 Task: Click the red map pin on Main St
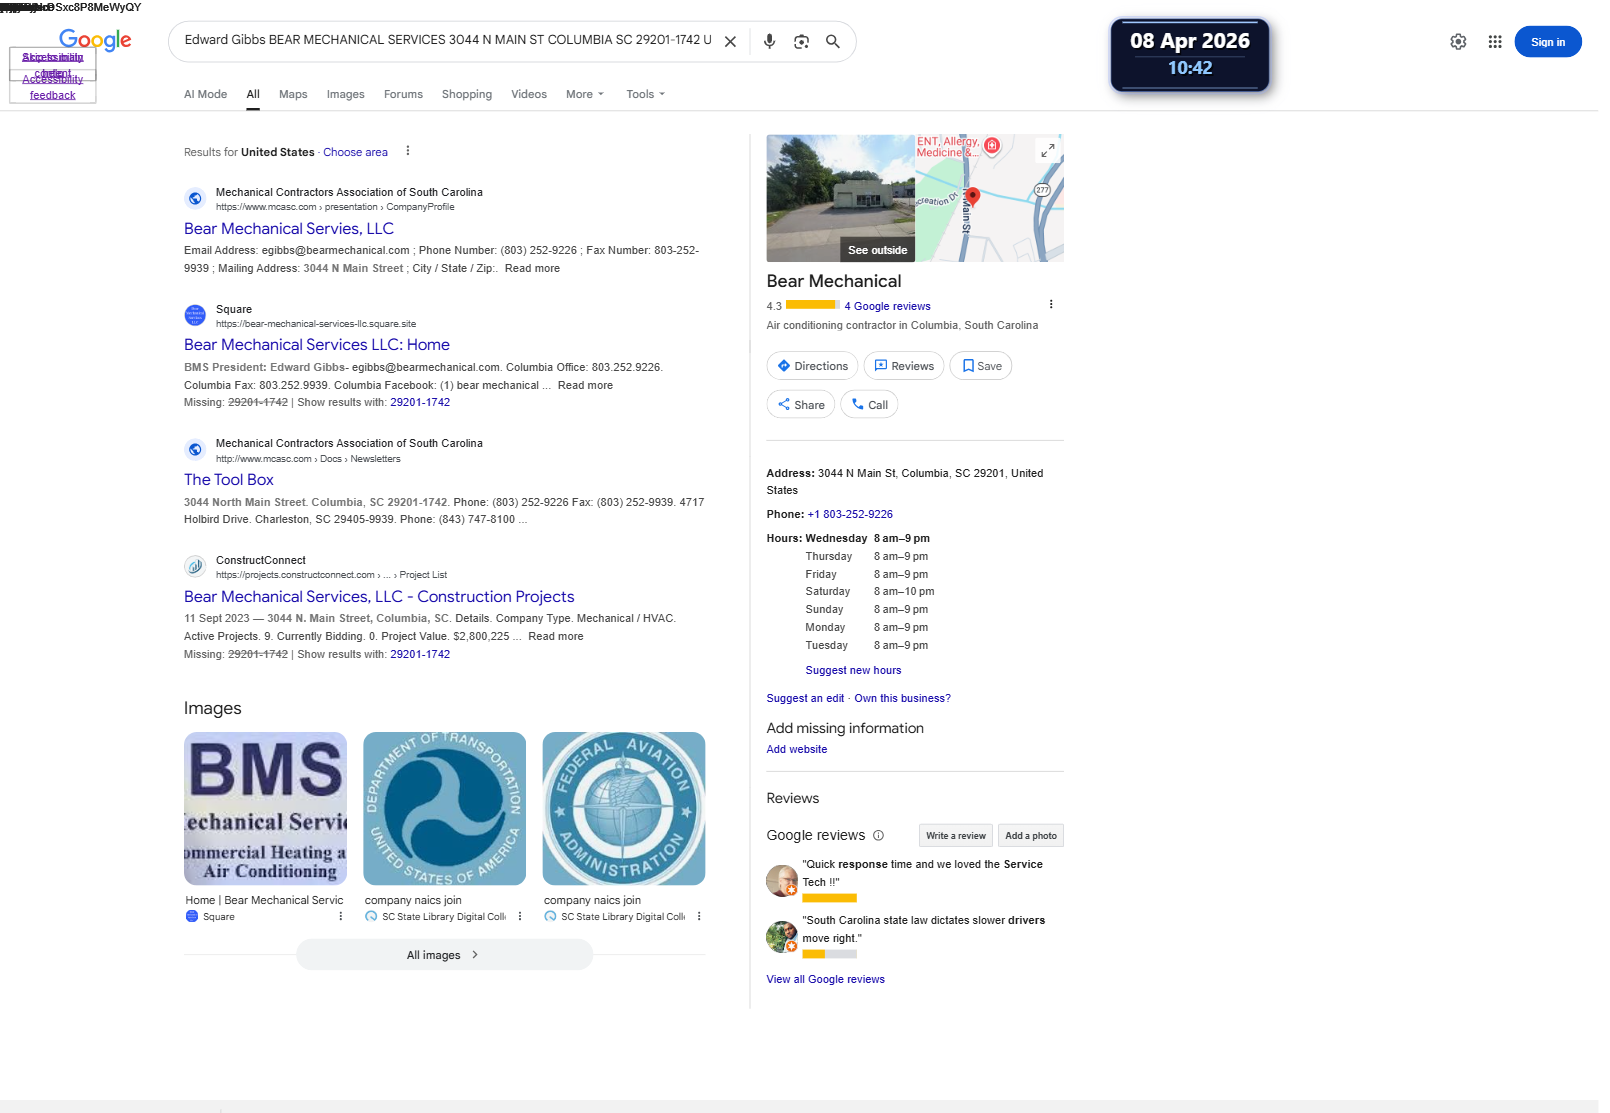(x=972, y=196)
